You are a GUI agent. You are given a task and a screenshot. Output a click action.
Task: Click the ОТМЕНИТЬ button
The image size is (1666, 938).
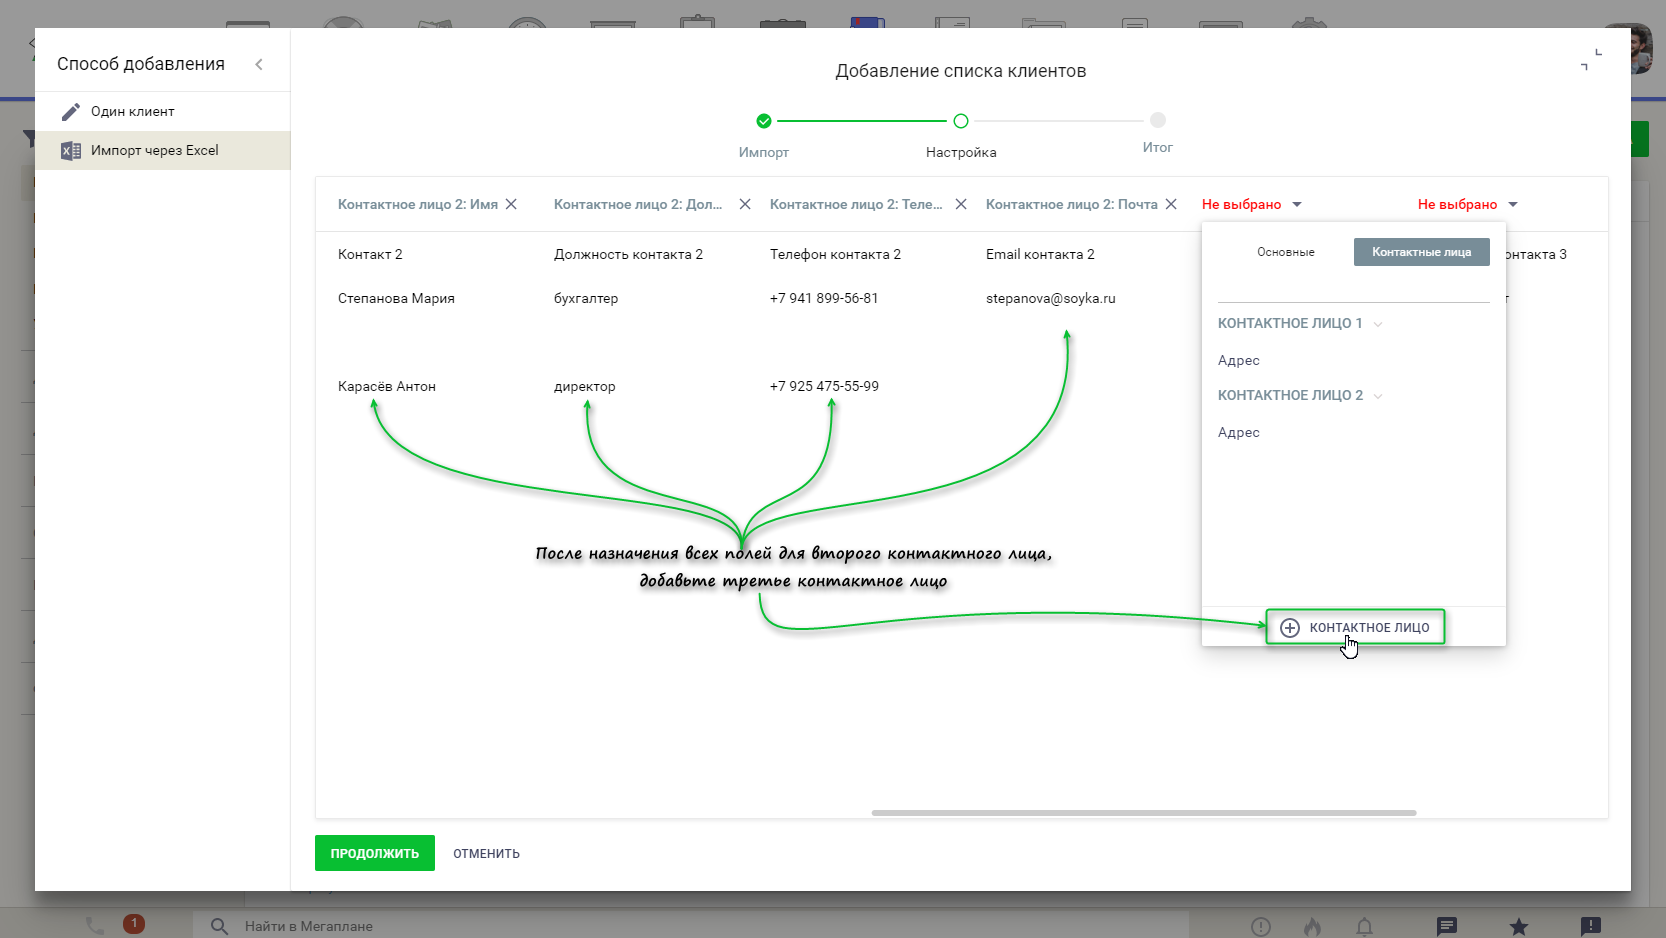(x=487, y=853)
